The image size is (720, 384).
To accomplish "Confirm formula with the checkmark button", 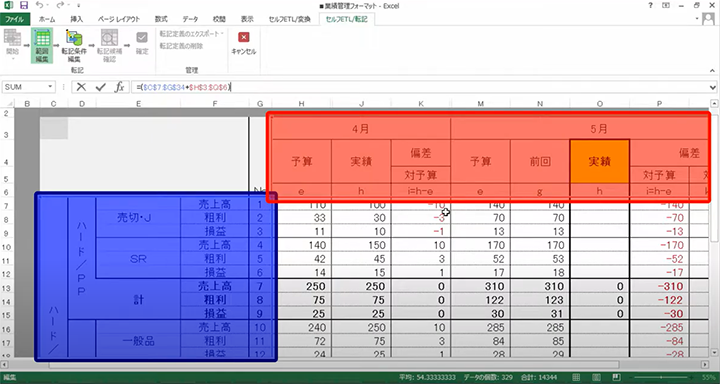I will point(101,87).
